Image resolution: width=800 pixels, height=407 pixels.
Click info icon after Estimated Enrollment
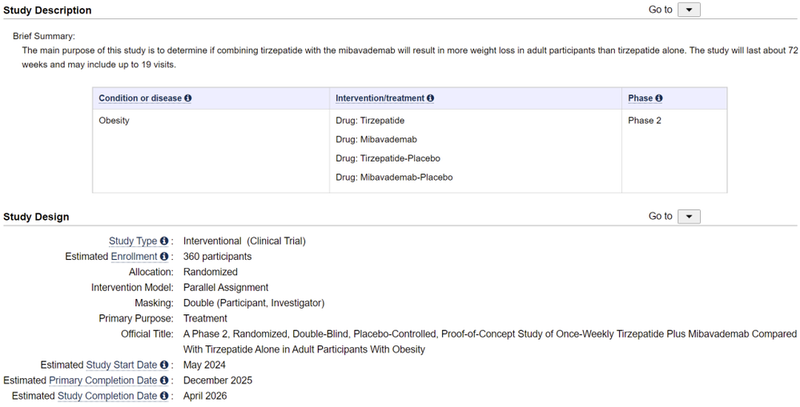pos(165,256)
